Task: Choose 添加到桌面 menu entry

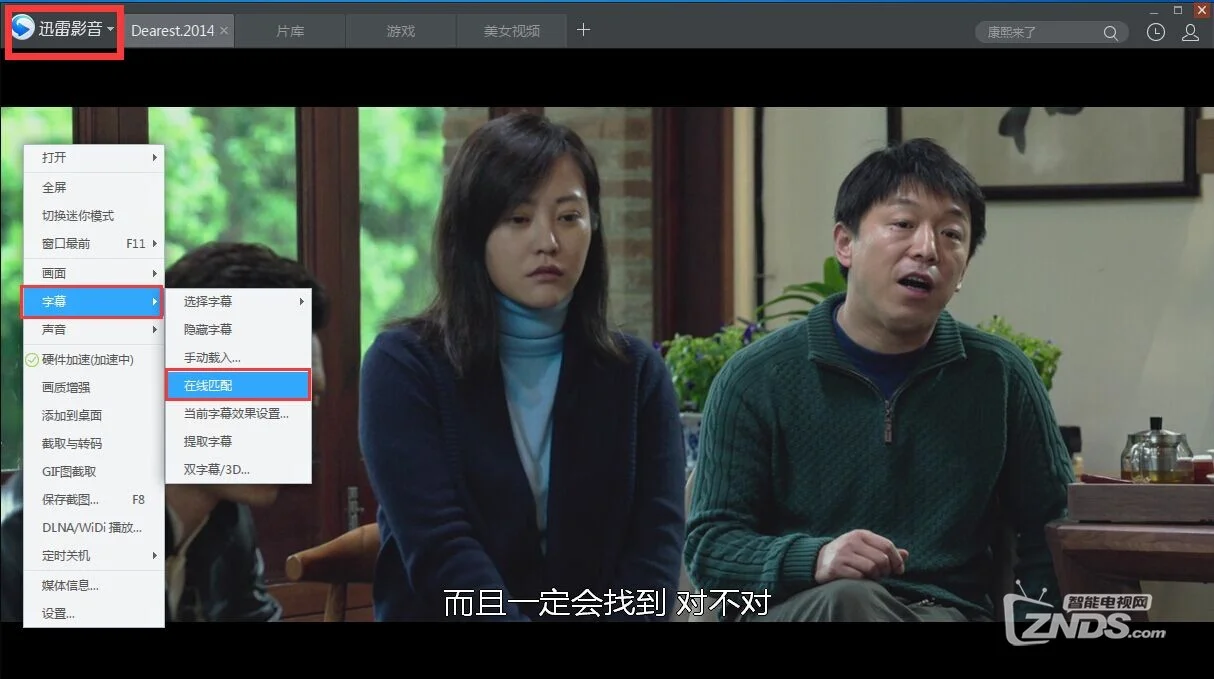Action: point(94,415)
